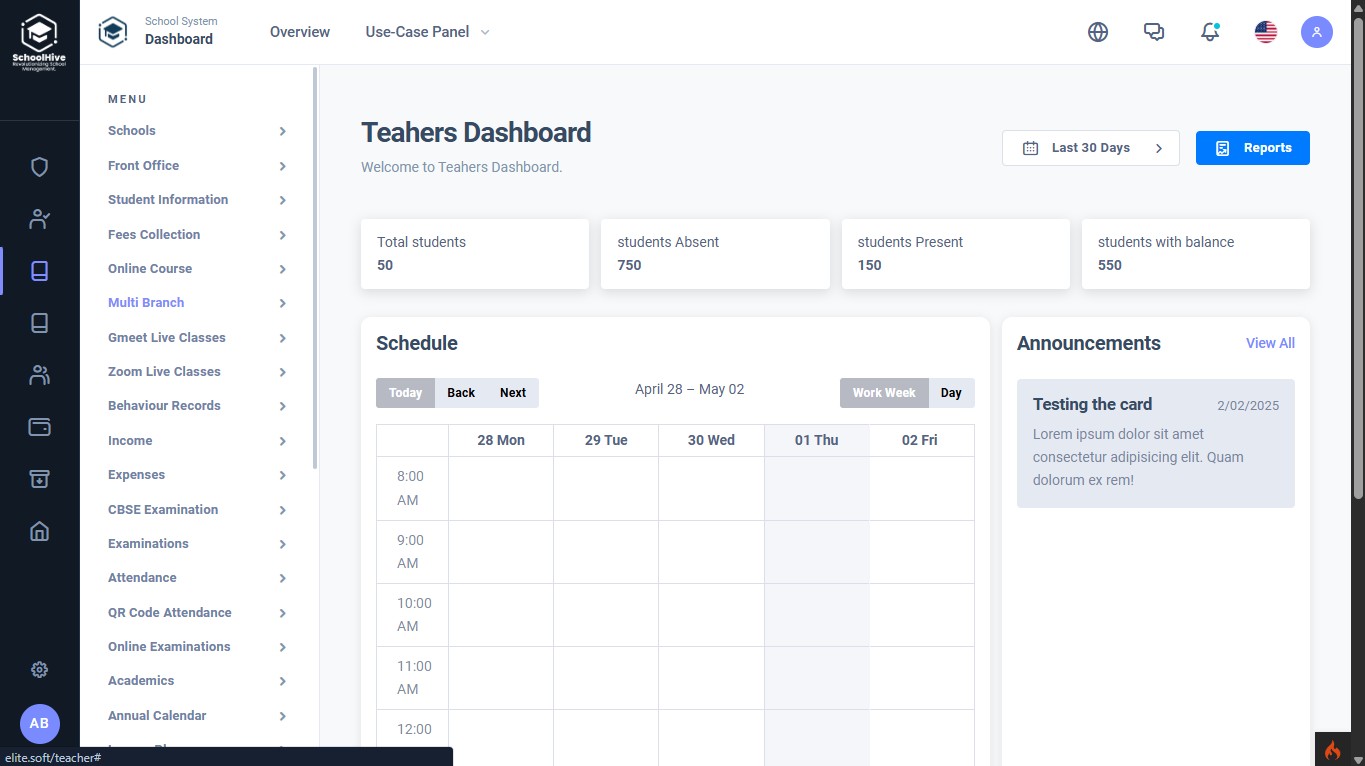Open Last 30 Days date range selector
The image size is (1365, 766).
(x=1090, y=148)
